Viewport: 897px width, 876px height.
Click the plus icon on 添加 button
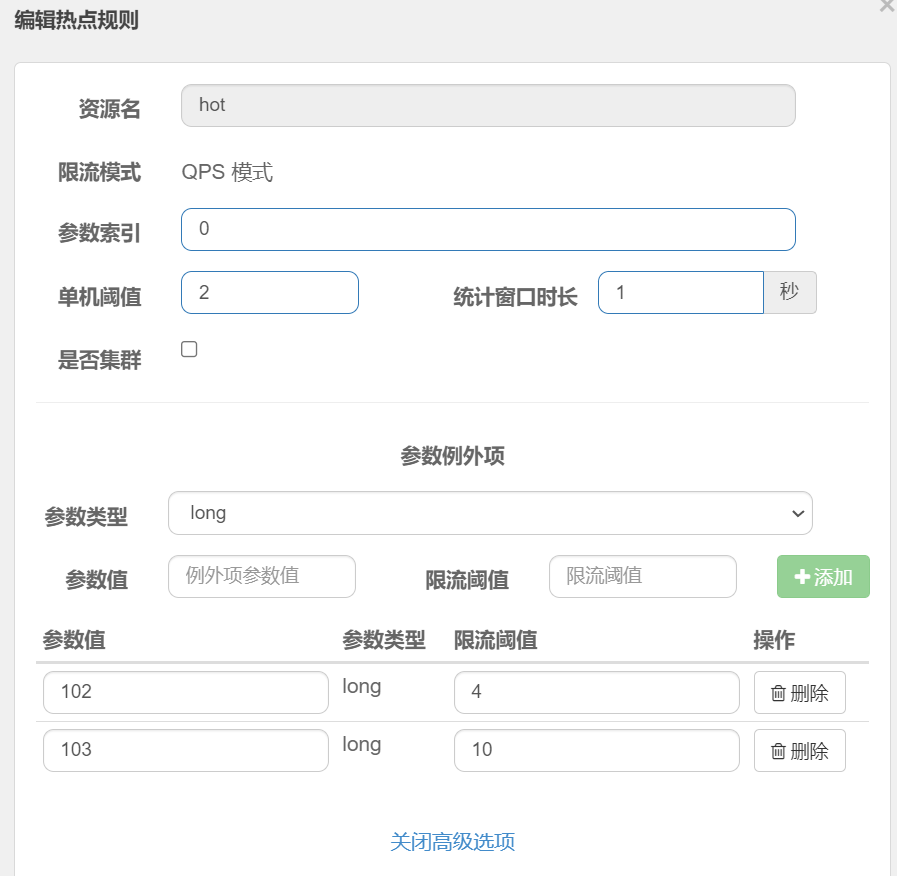[802, 577]
